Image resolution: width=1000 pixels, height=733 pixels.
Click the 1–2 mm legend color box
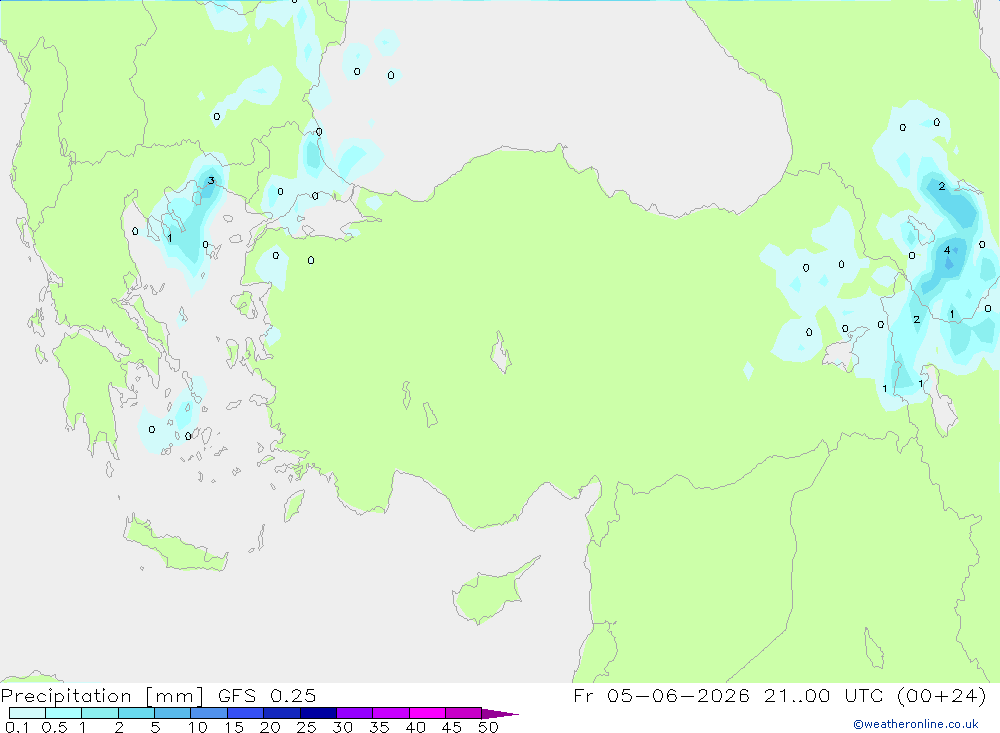click(x=100, y=713)
